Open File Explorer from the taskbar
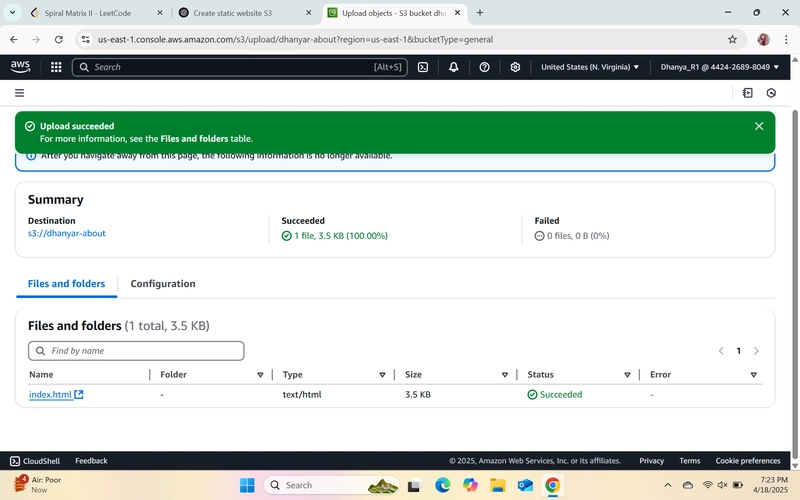Screen dimensions: 800x500 tap(497, 485)
